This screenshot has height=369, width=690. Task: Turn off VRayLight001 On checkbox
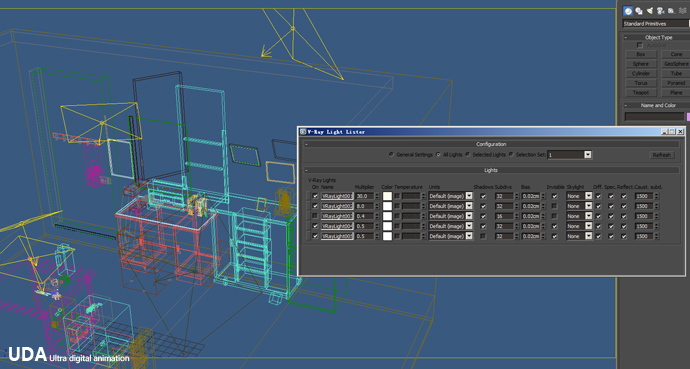click(315, 196)
